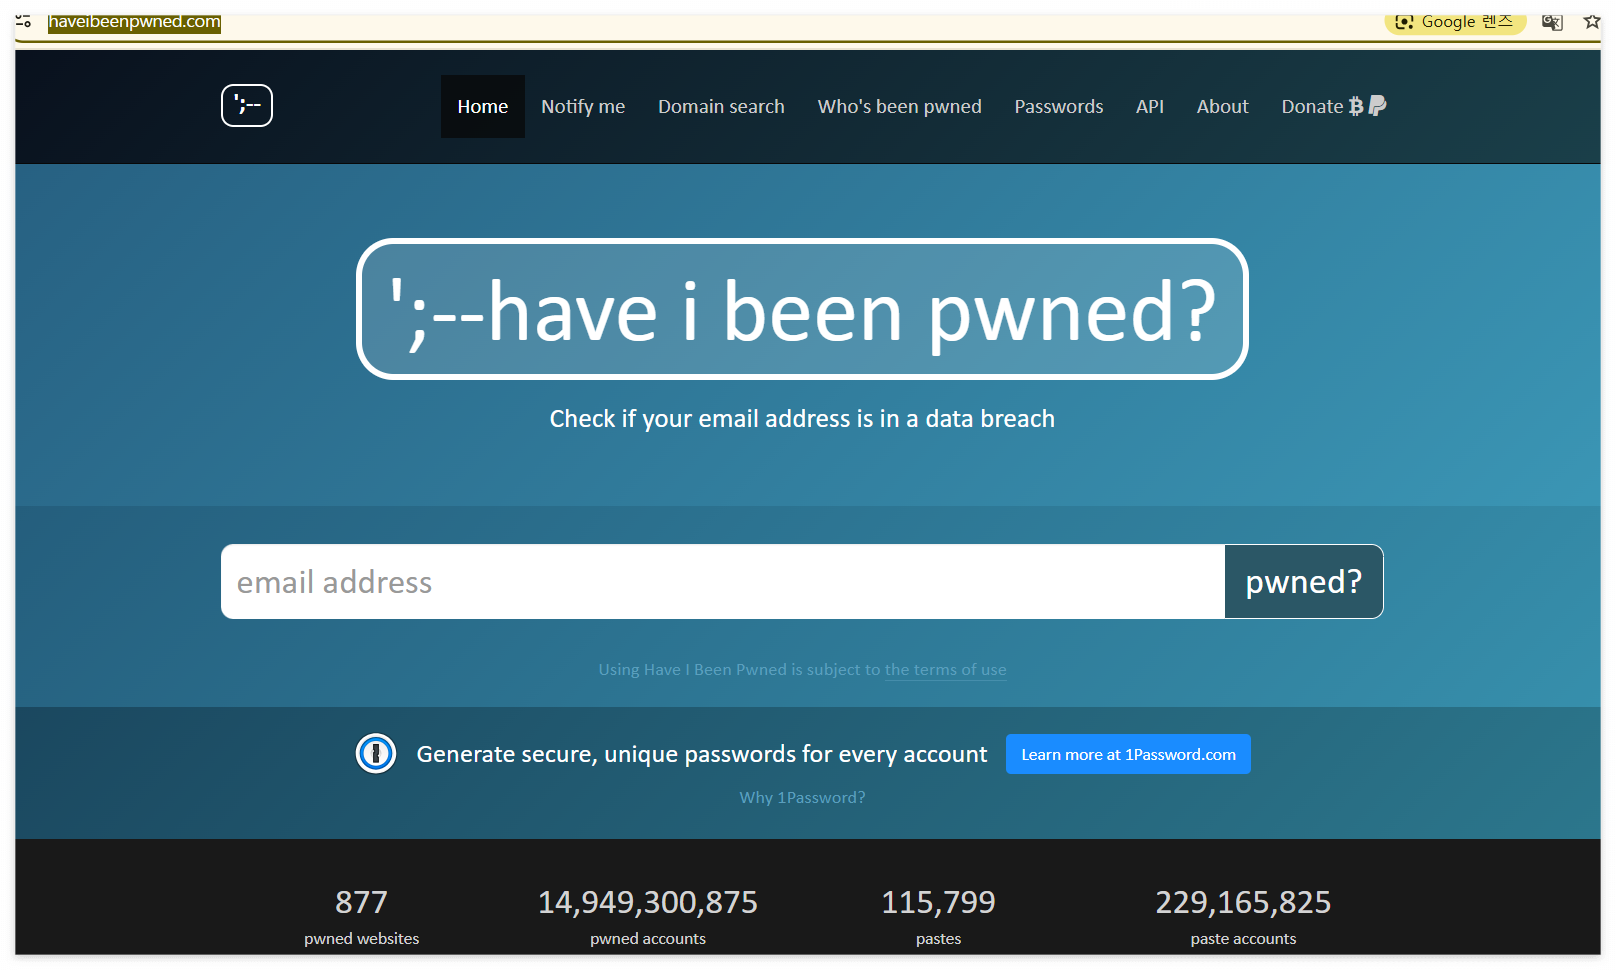Bookmark this page with the star icon
This screenshot has height=970, width=1616.
[1592, 22]
